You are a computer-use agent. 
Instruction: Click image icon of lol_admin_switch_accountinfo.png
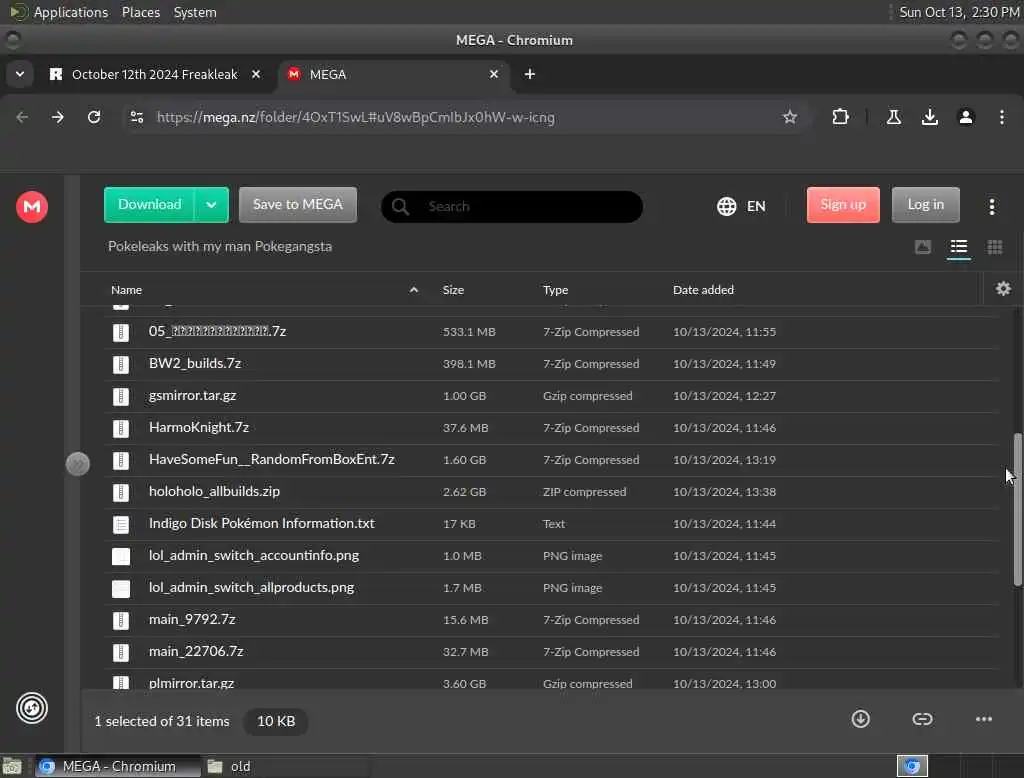point(121,556)
